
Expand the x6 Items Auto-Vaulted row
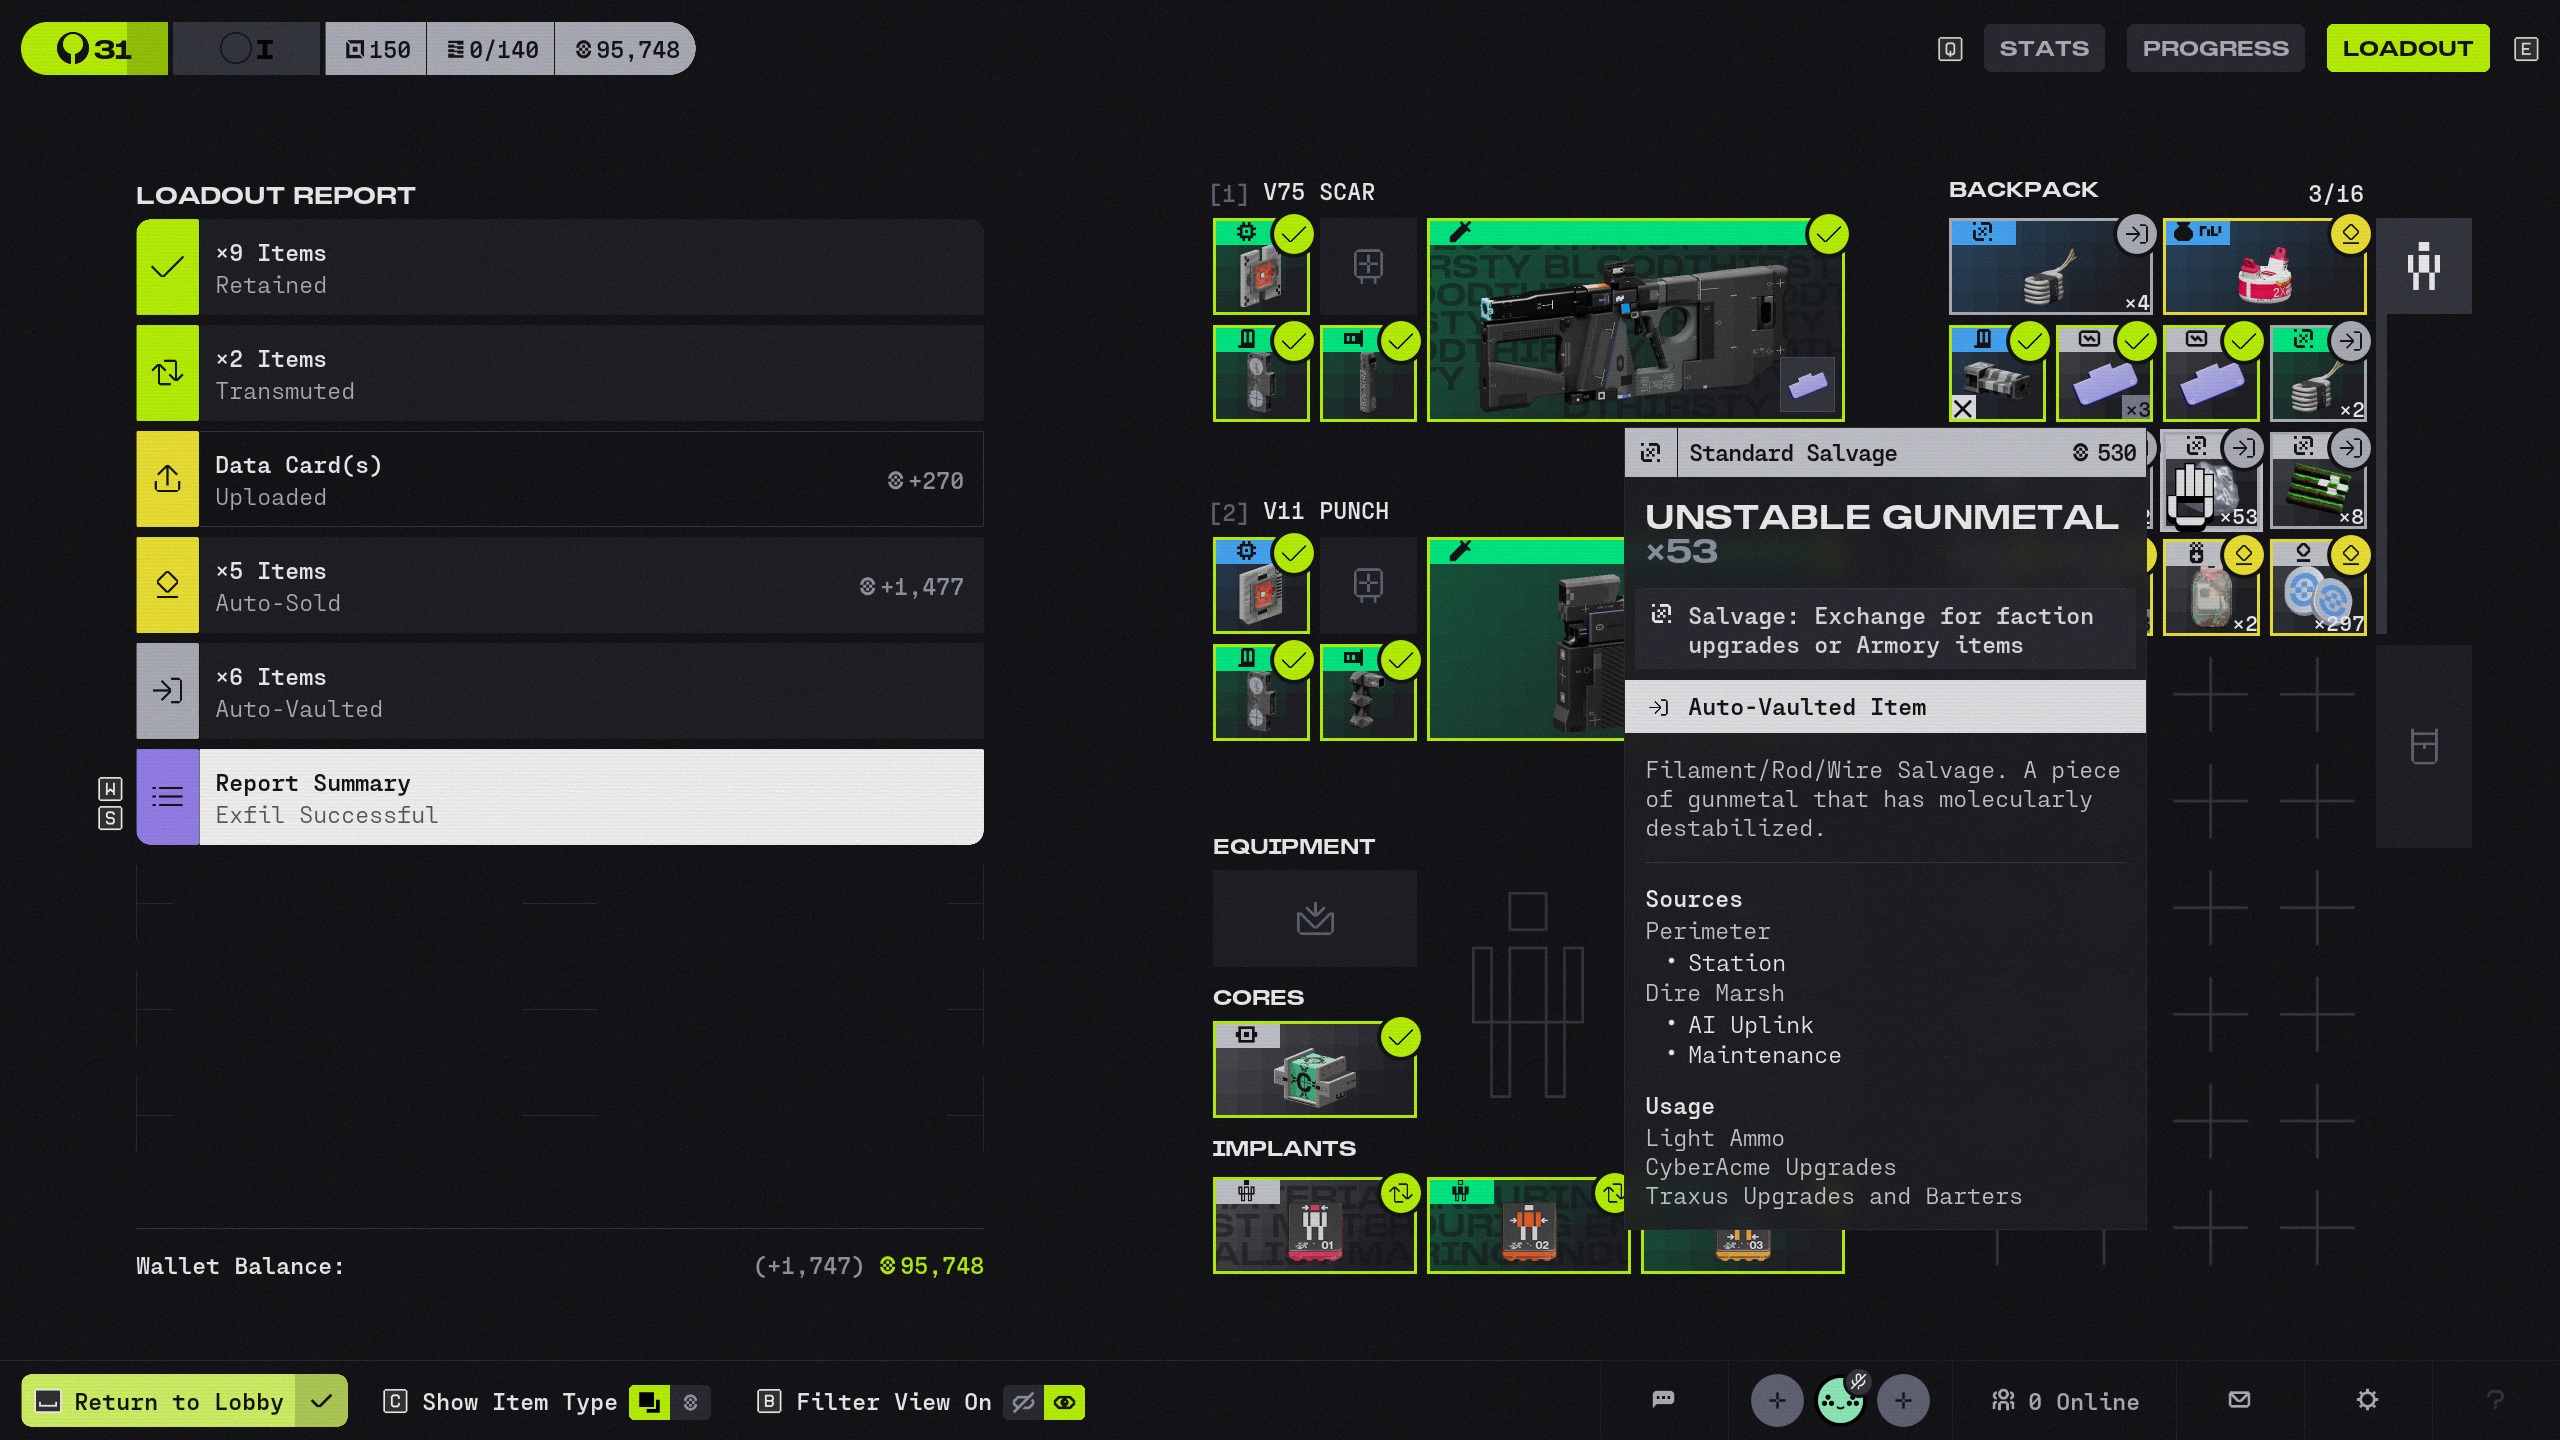pyautogui.click(x=560, y=692)
